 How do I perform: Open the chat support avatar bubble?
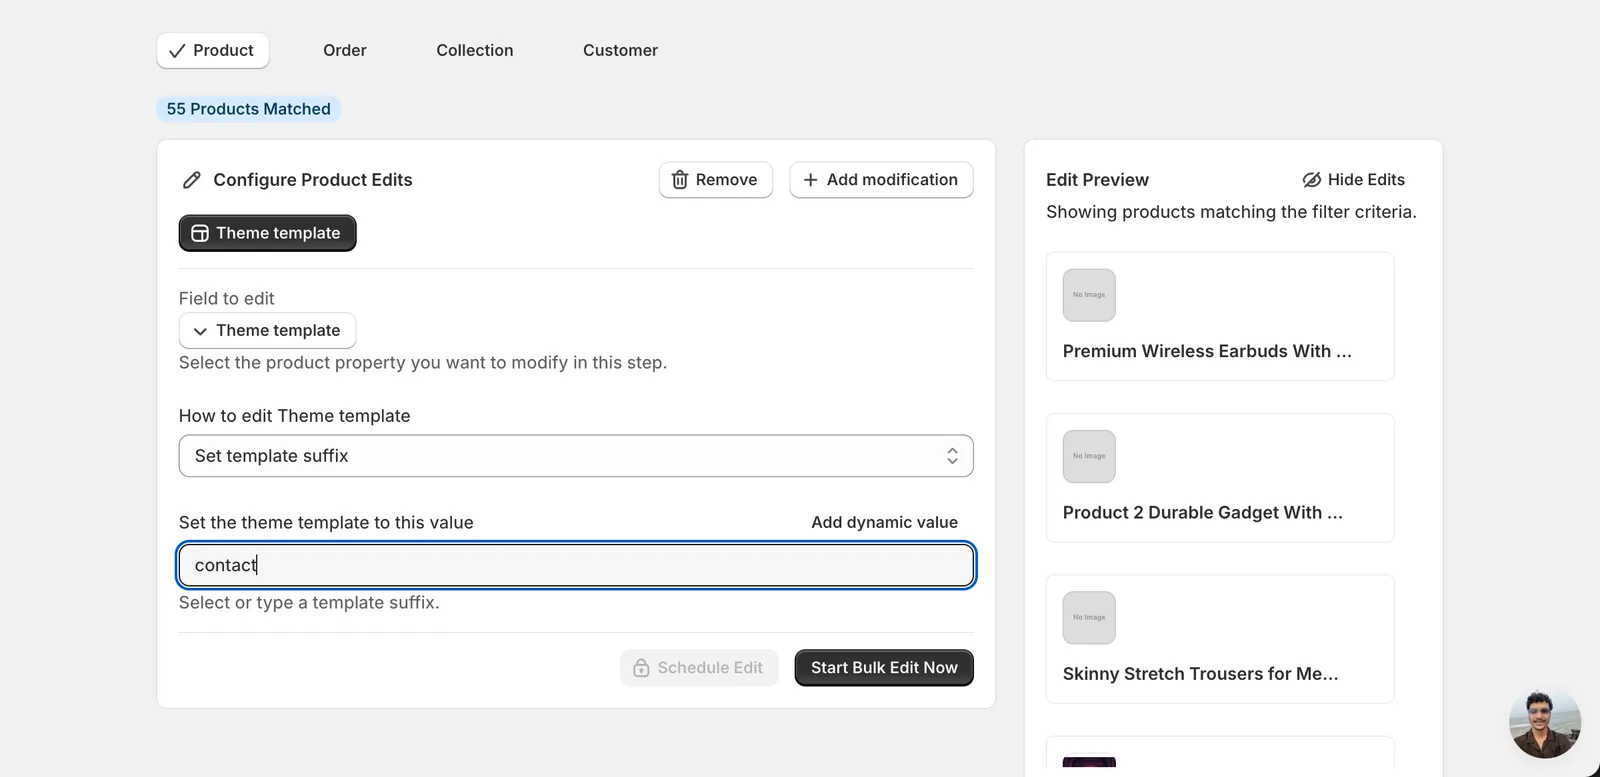pos(1545,723)
